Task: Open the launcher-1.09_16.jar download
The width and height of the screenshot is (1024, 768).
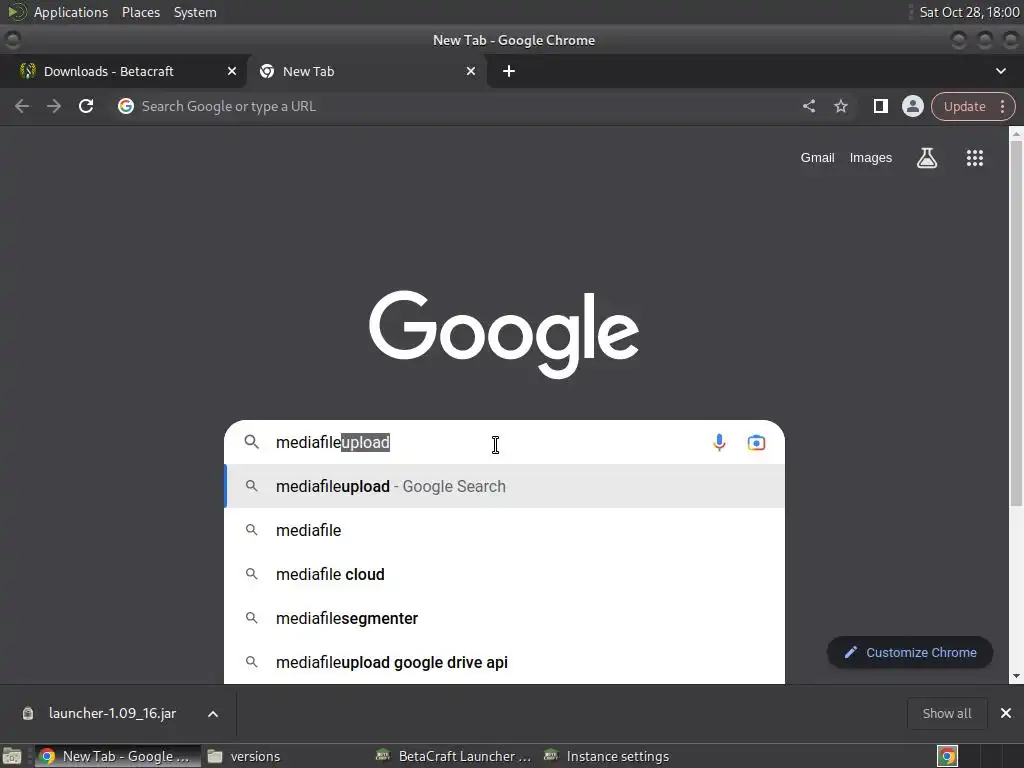Action: click(112, 713)
